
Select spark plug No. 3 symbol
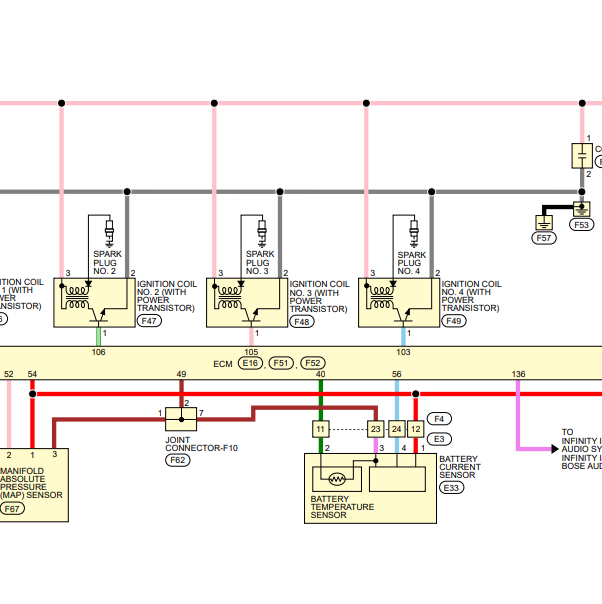[x=262, y=232]
